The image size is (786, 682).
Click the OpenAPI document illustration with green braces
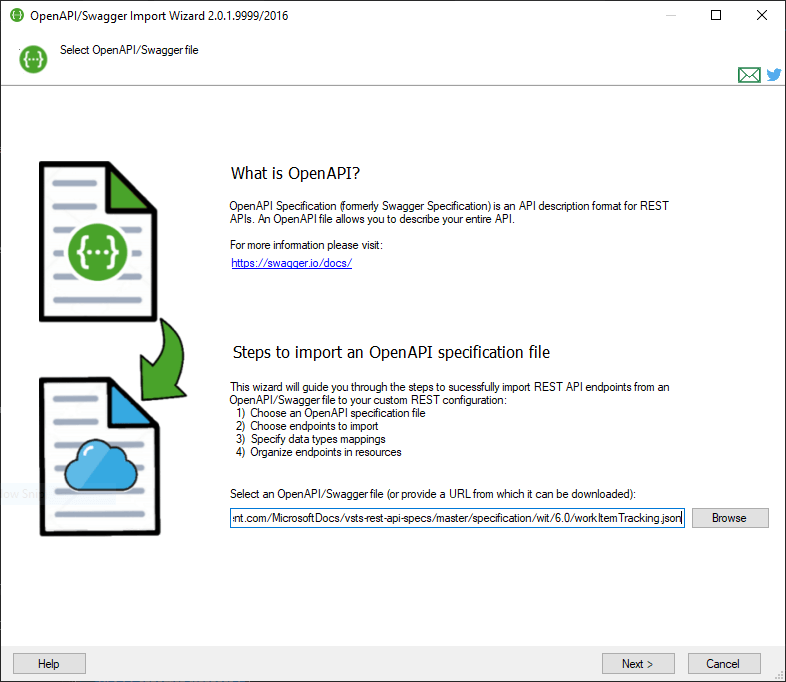[x=98, y=241]
